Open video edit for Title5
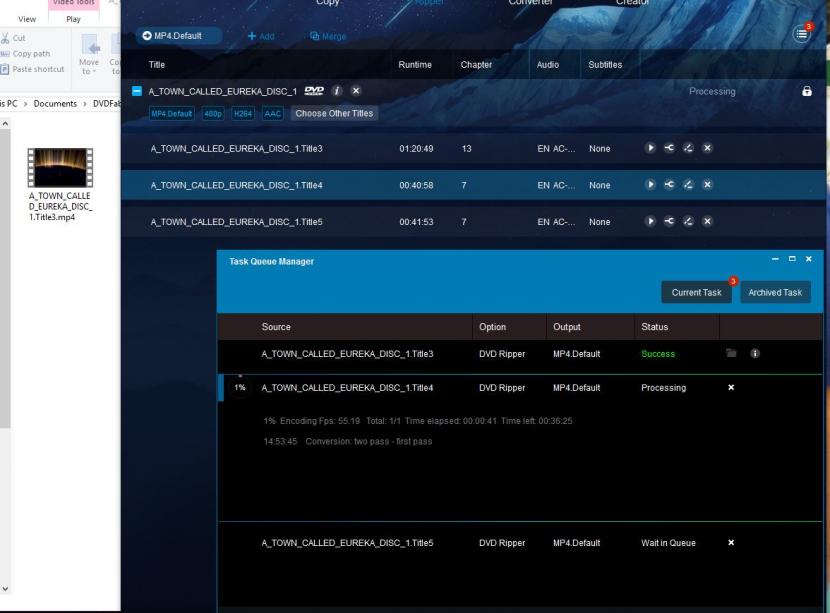The image size is (830, 613). click(688, 222)
